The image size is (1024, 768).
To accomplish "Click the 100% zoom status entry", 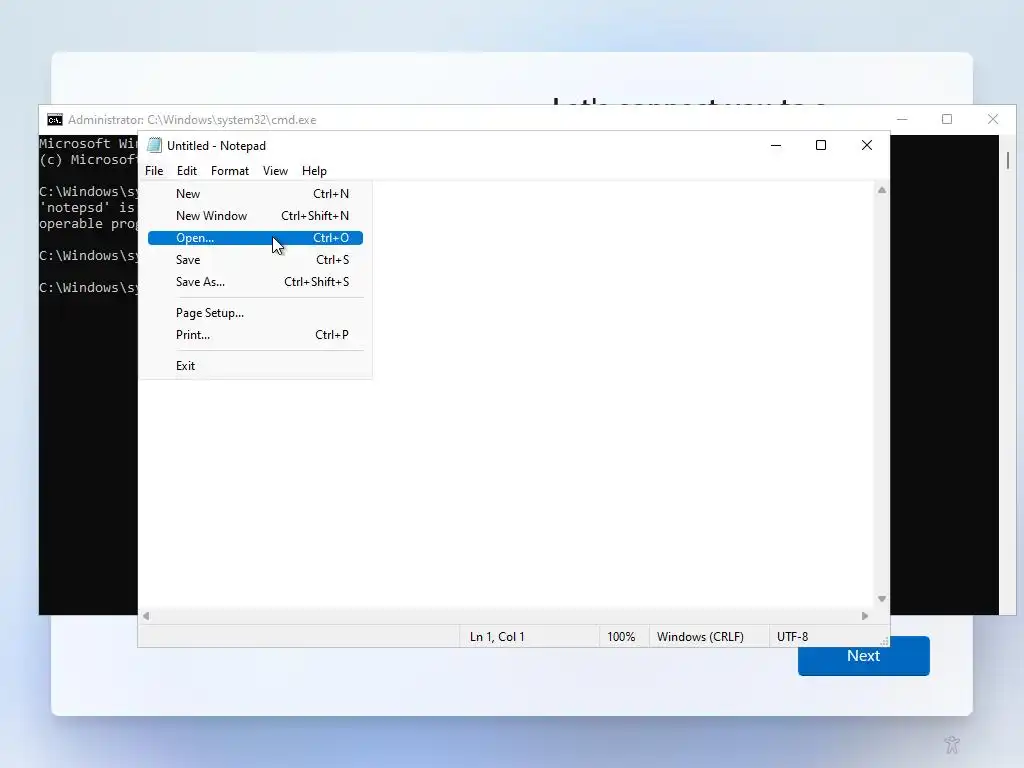I will click(x=621, y=637).
